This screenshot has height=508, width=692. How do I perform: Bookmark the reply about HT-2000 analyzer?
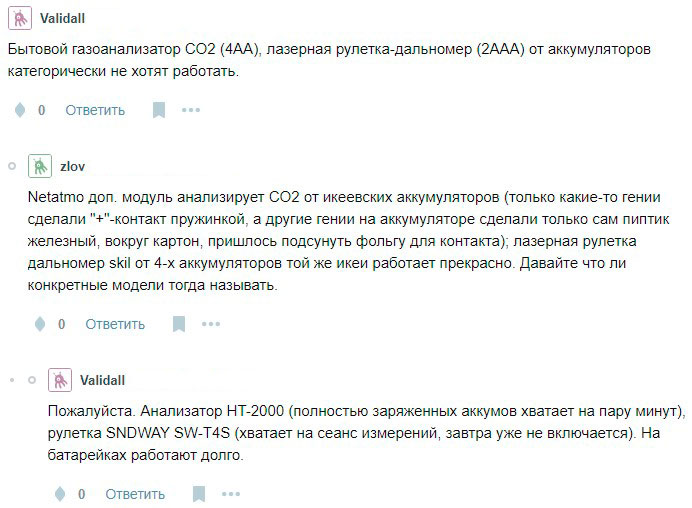tap(199, 494)
